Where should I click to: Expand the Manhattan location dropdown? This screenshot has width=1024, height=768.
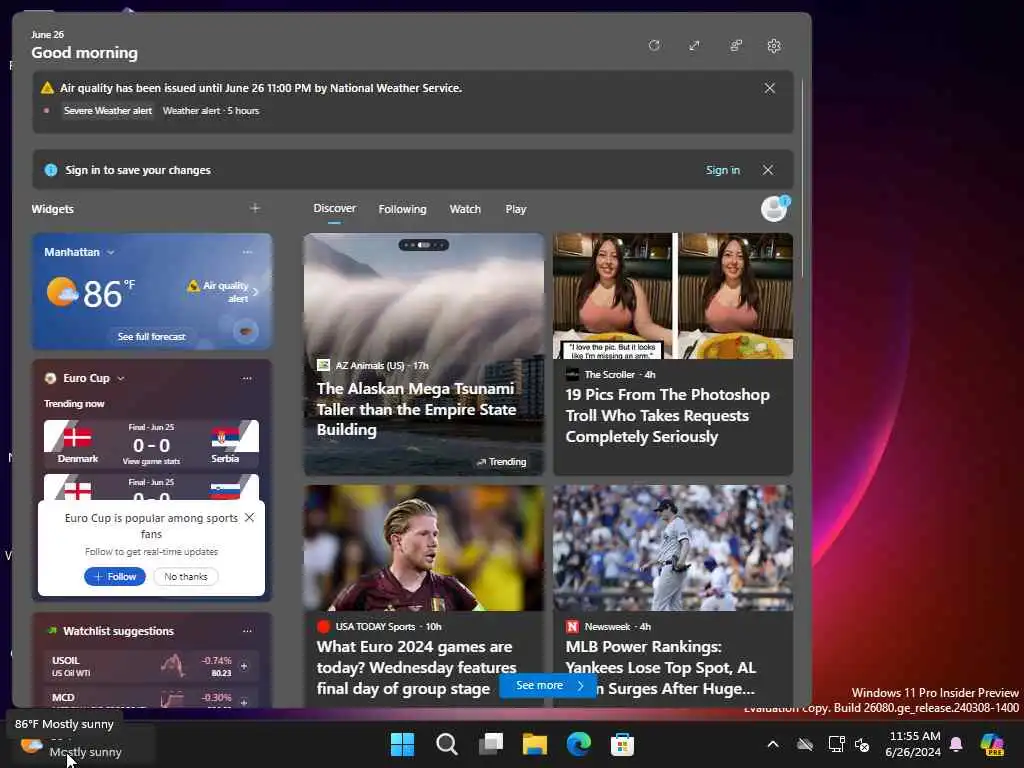click(x=110, y=253)
